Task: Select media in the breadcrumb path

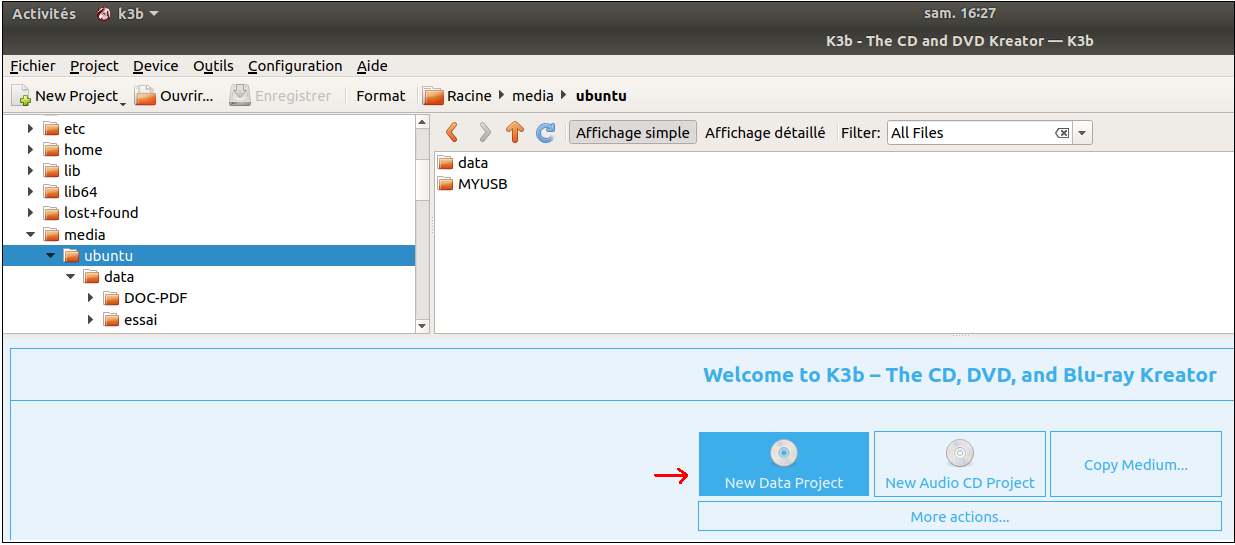Action: 532,96
